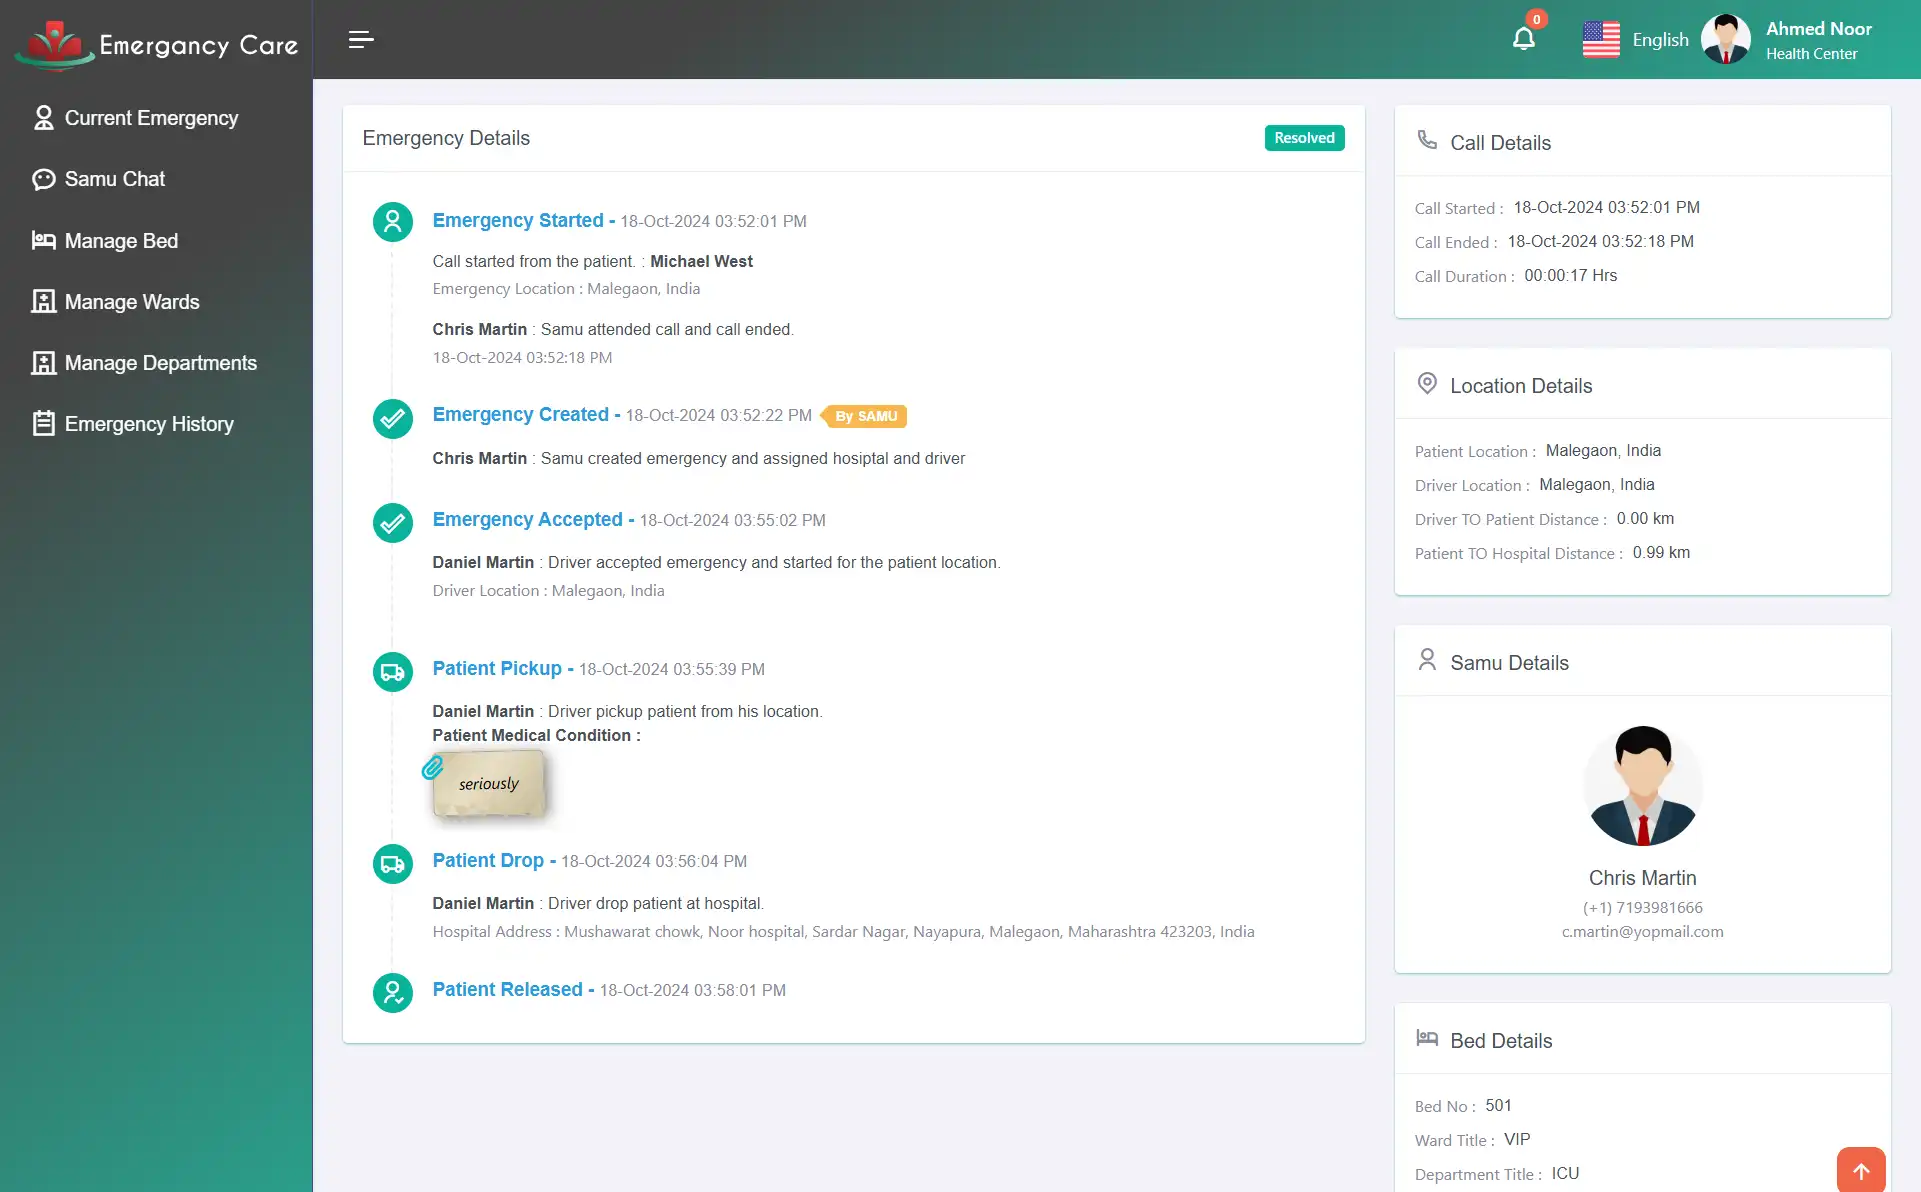
Task: Open Current Emergency in sidebar
Action: (x=150, y=118)
